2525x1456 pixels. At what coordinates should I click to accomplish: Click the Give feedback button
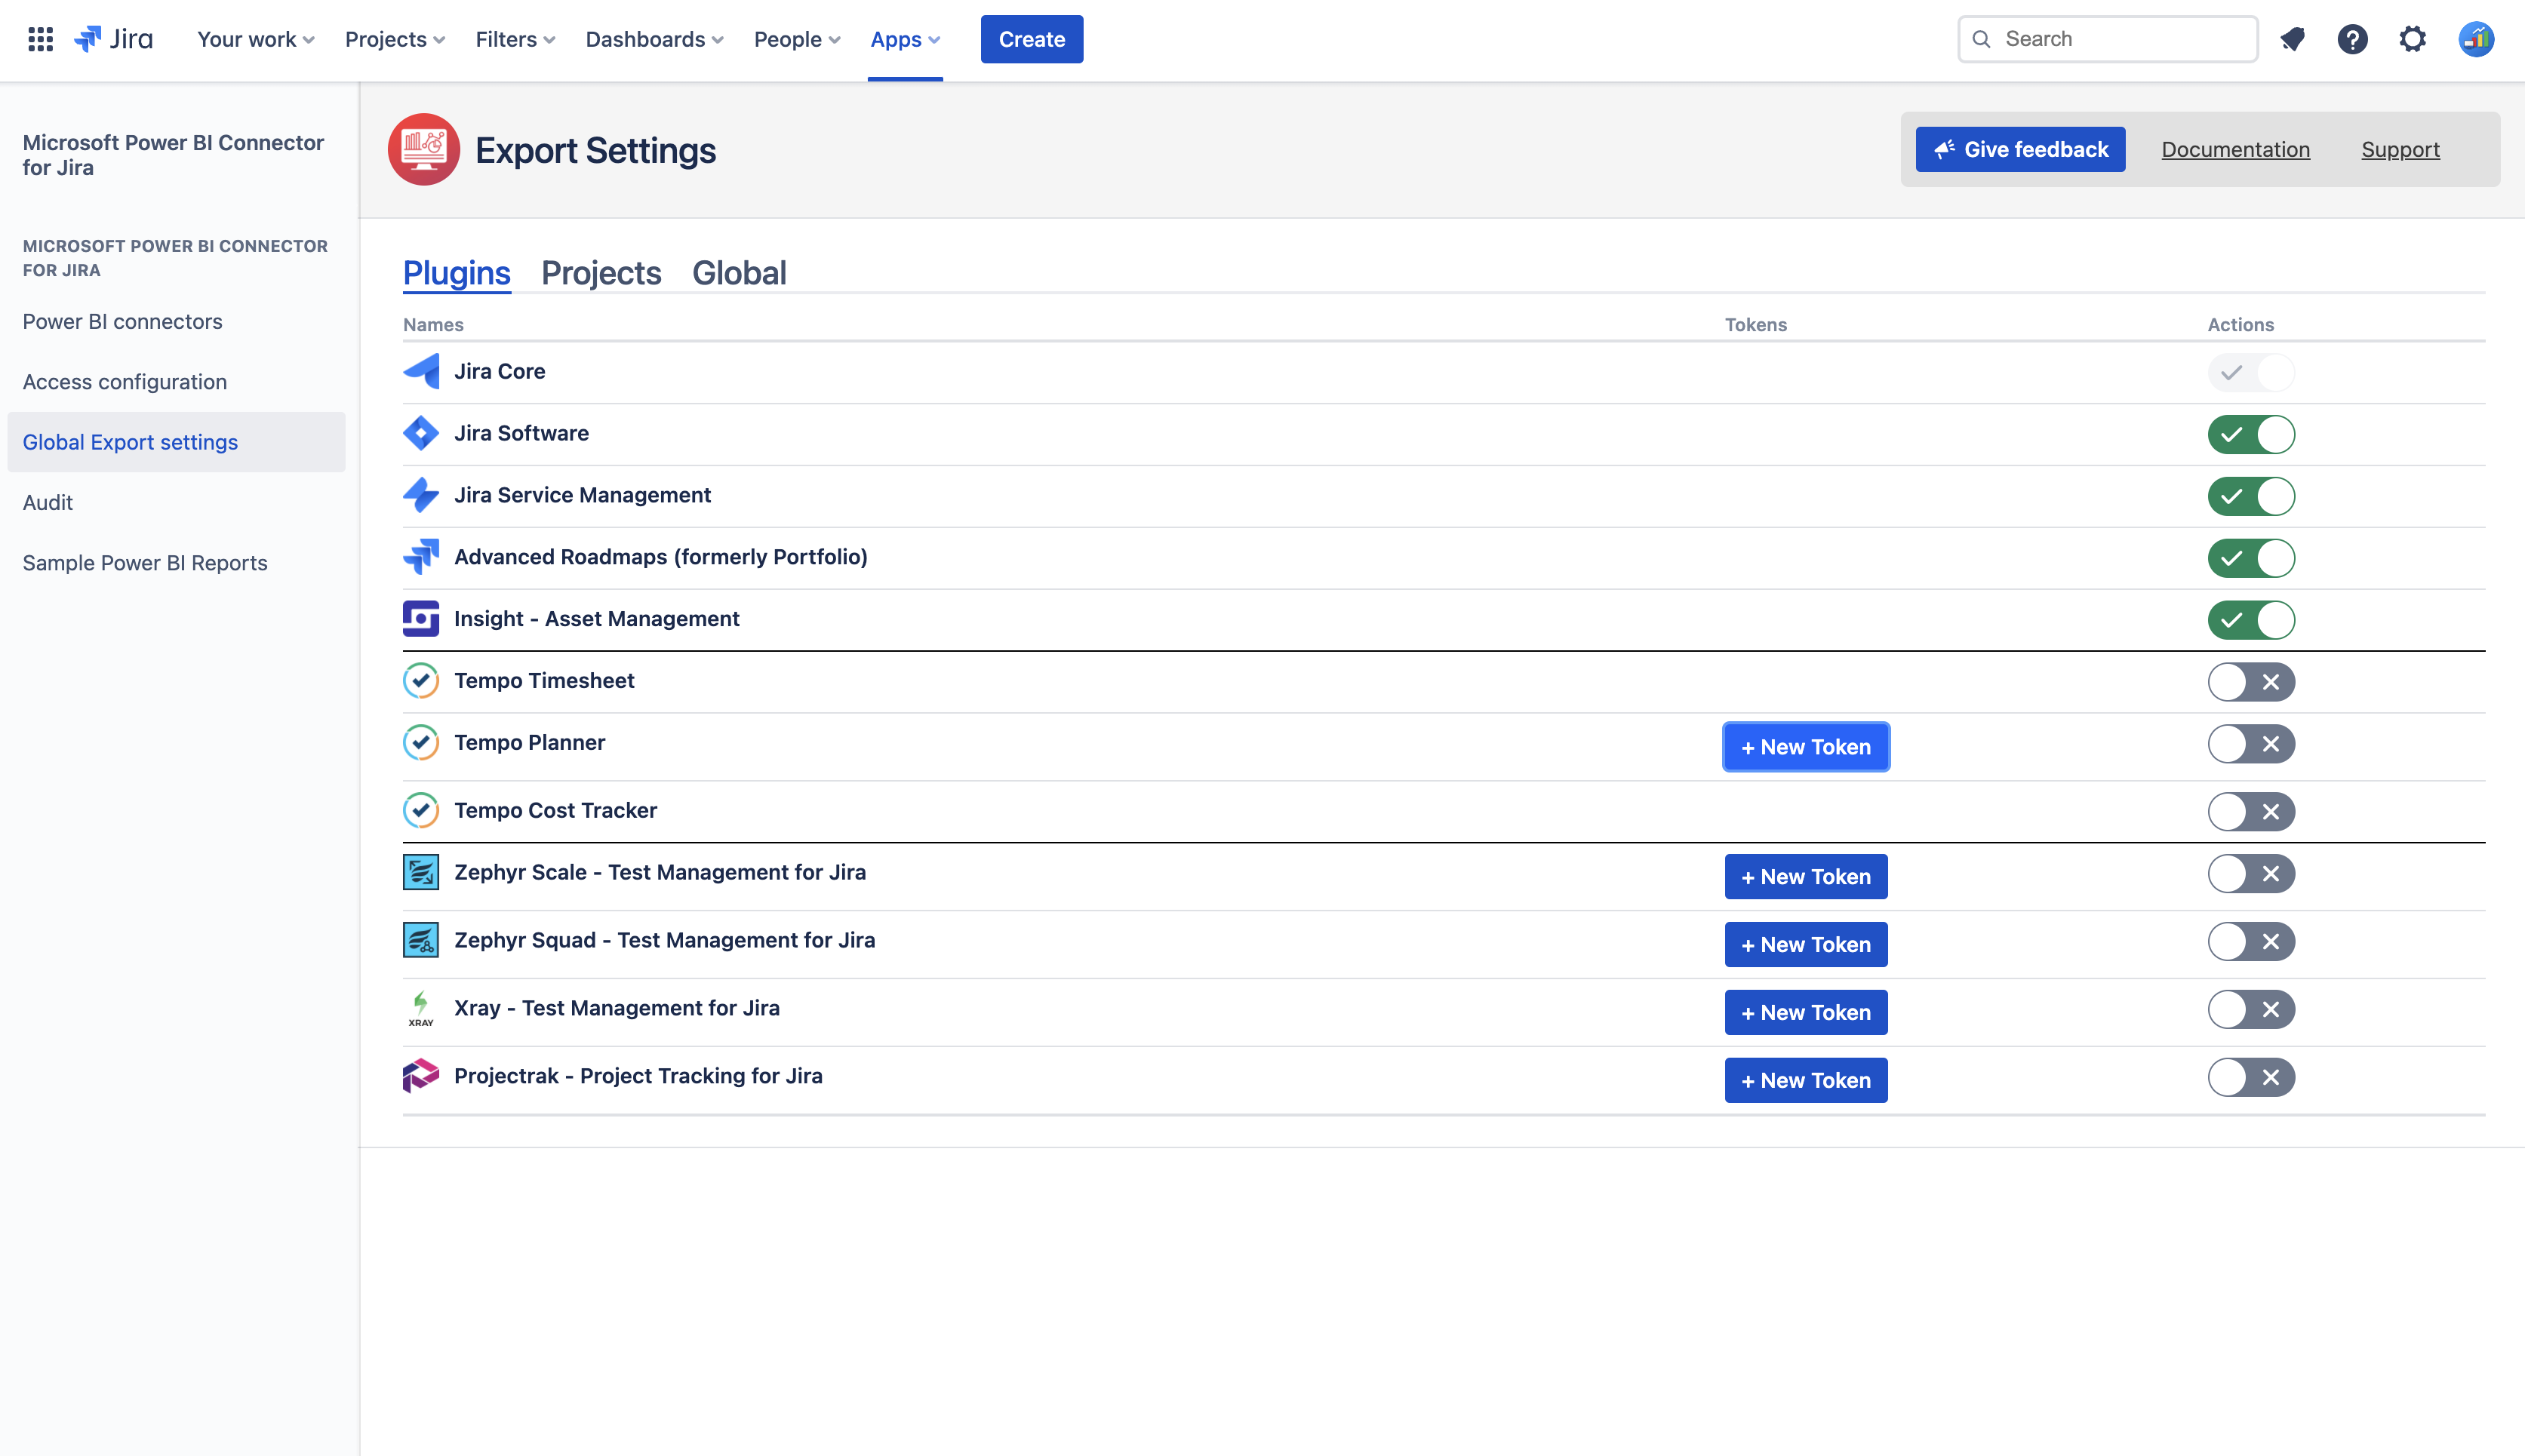[2020, 150]
